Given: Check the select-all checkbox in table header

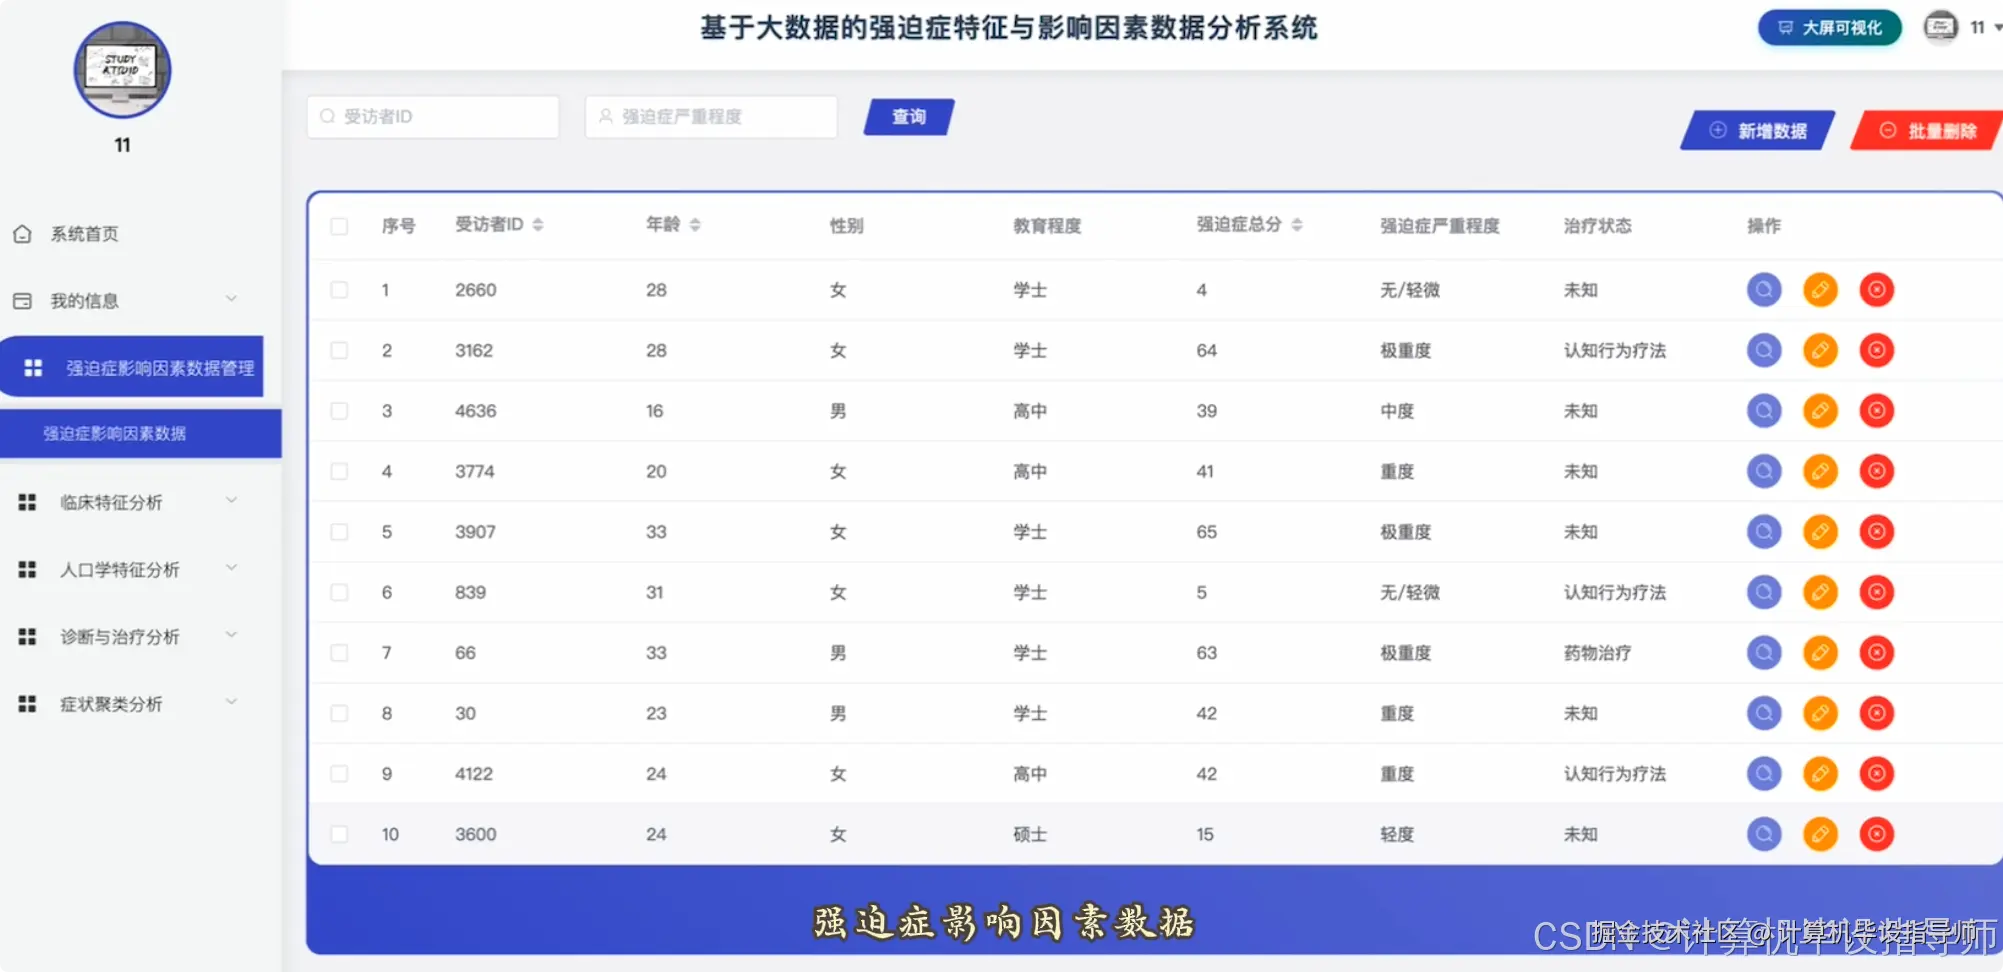Looking at the screenshot, I should [x=339, y=228].
